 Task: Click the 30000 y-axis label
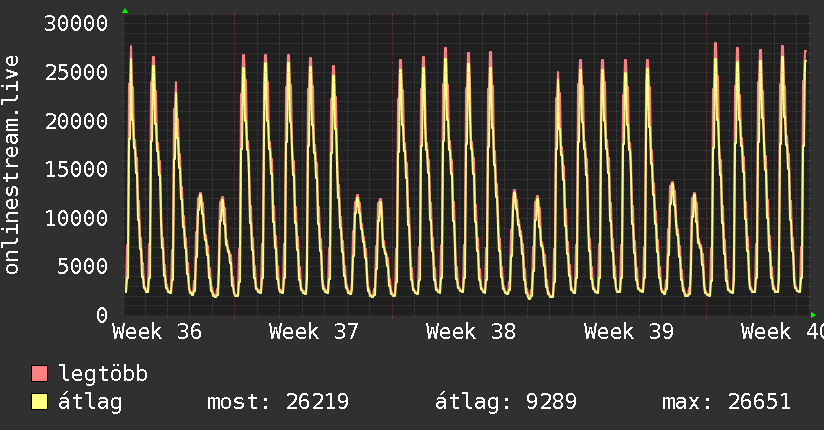(76, 24)
